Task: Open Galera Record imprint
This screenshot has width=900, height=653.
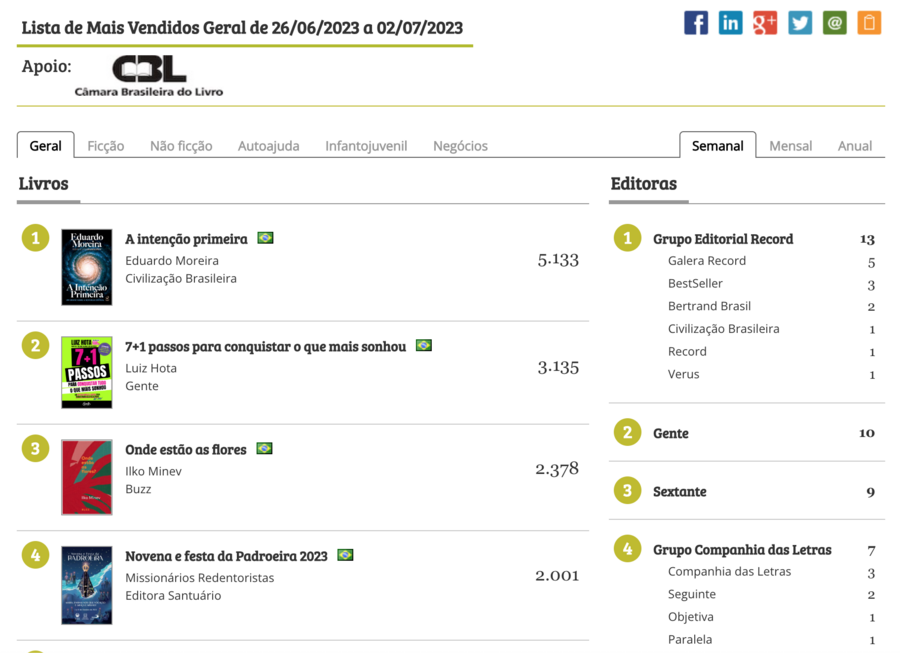Action: (707, 261)
